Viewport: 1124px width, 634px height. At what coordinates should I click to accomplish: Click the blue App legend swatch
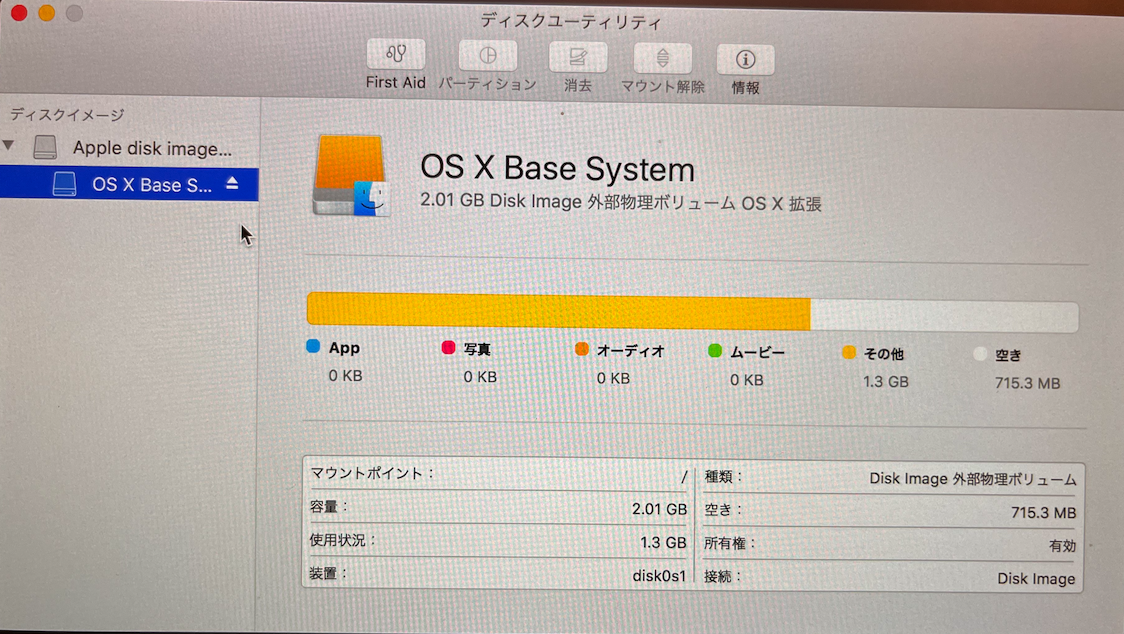313,346
